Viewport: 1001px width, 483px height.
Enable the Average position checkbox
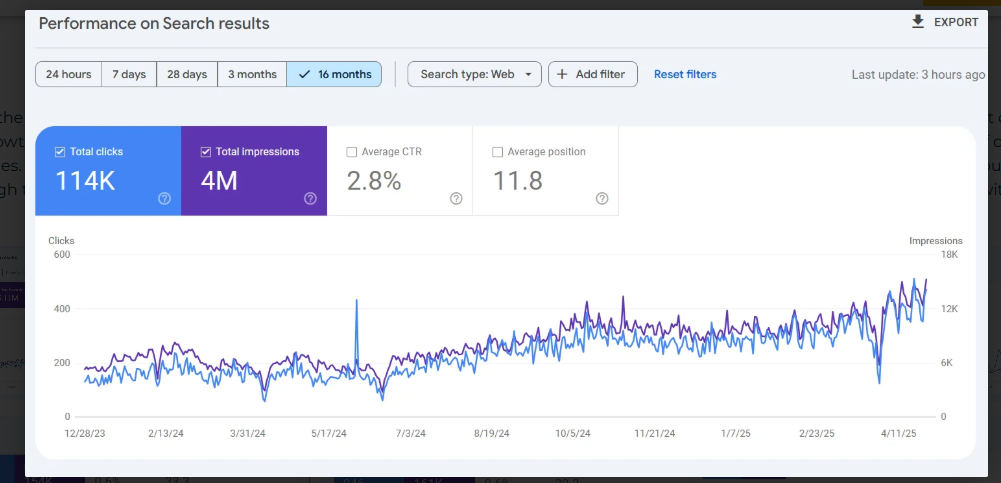(497, 152)
